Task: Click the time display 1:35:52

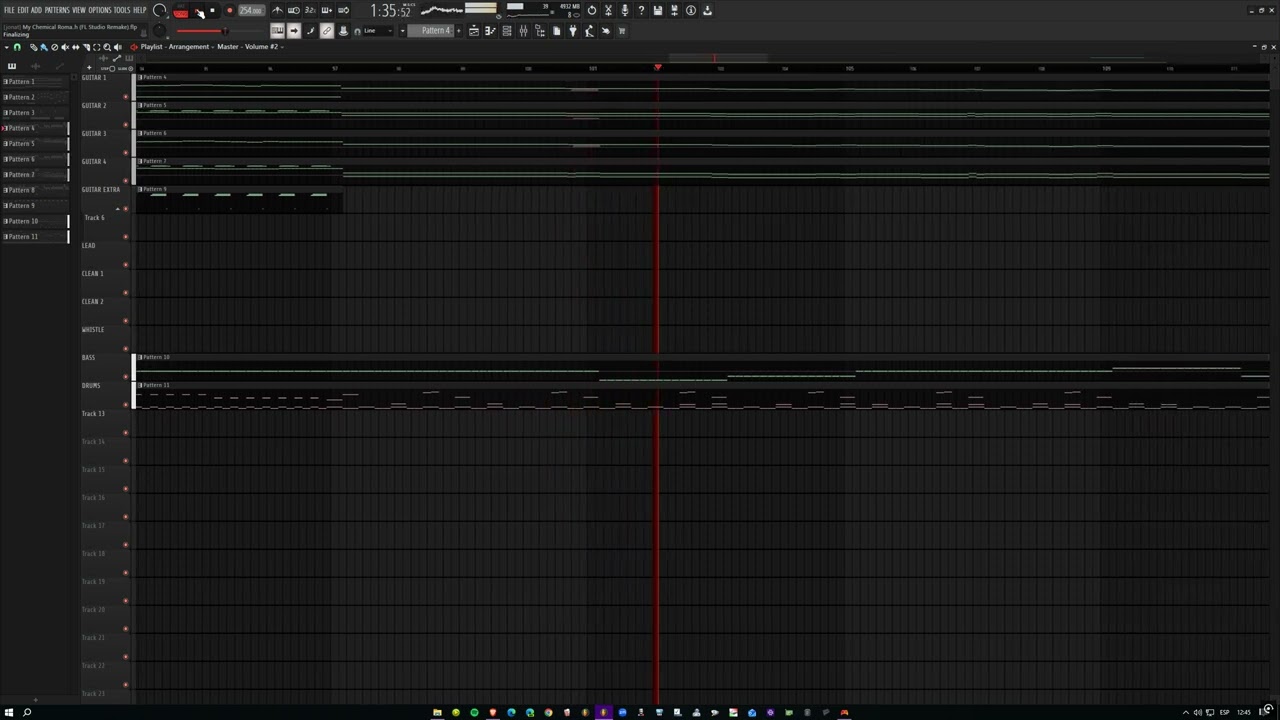Action: pos(390,11)
